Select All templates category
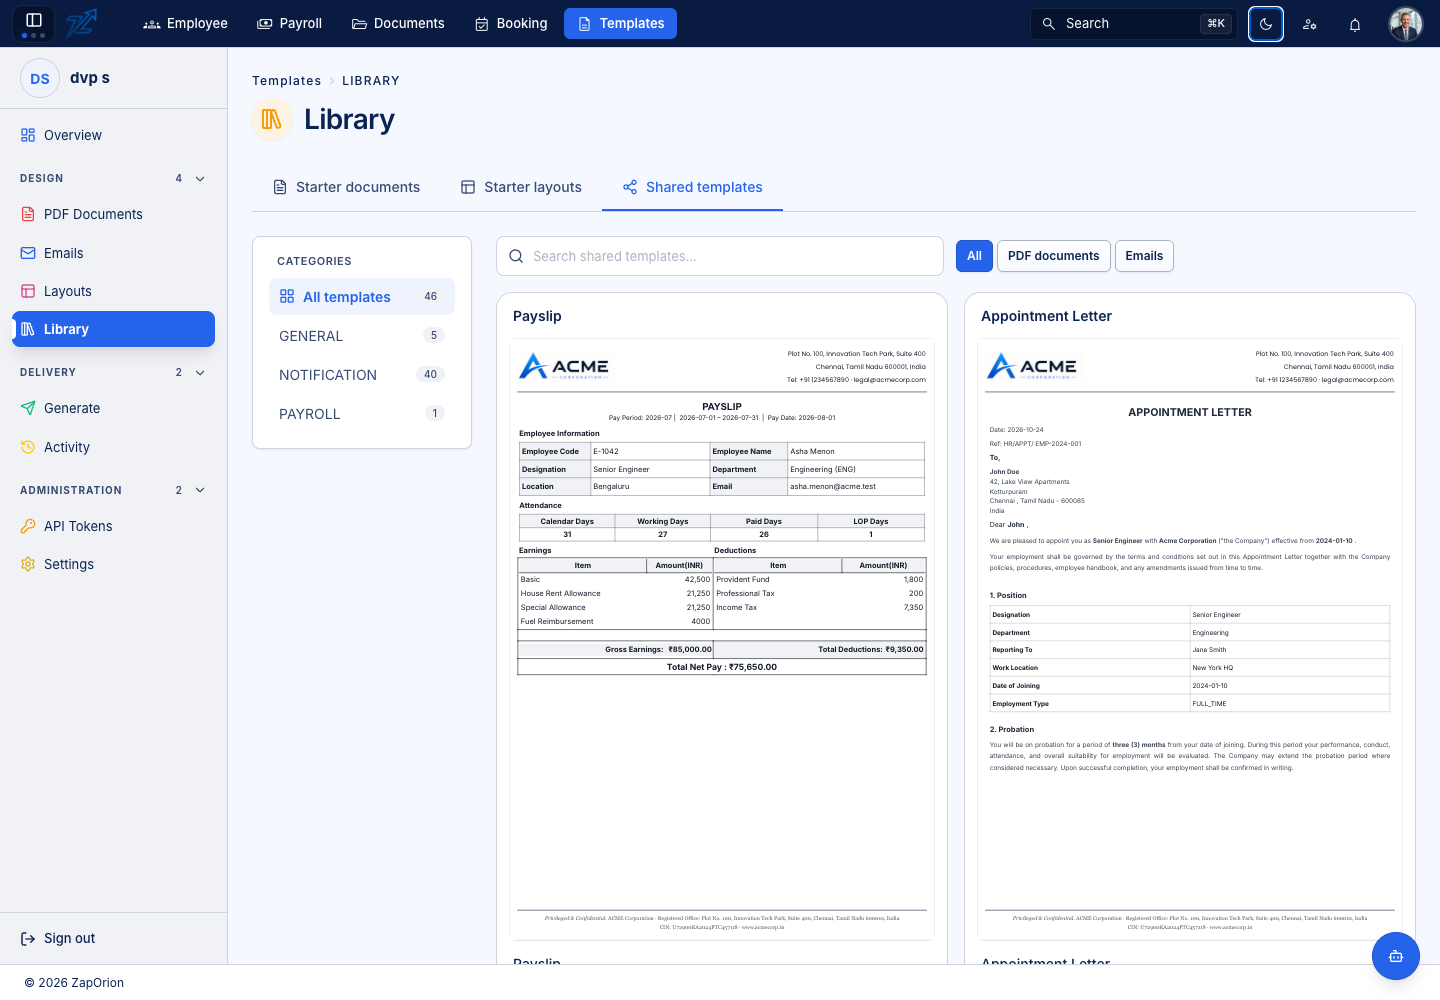This screenshot has height=1000, width=1440. click(362, 297)
